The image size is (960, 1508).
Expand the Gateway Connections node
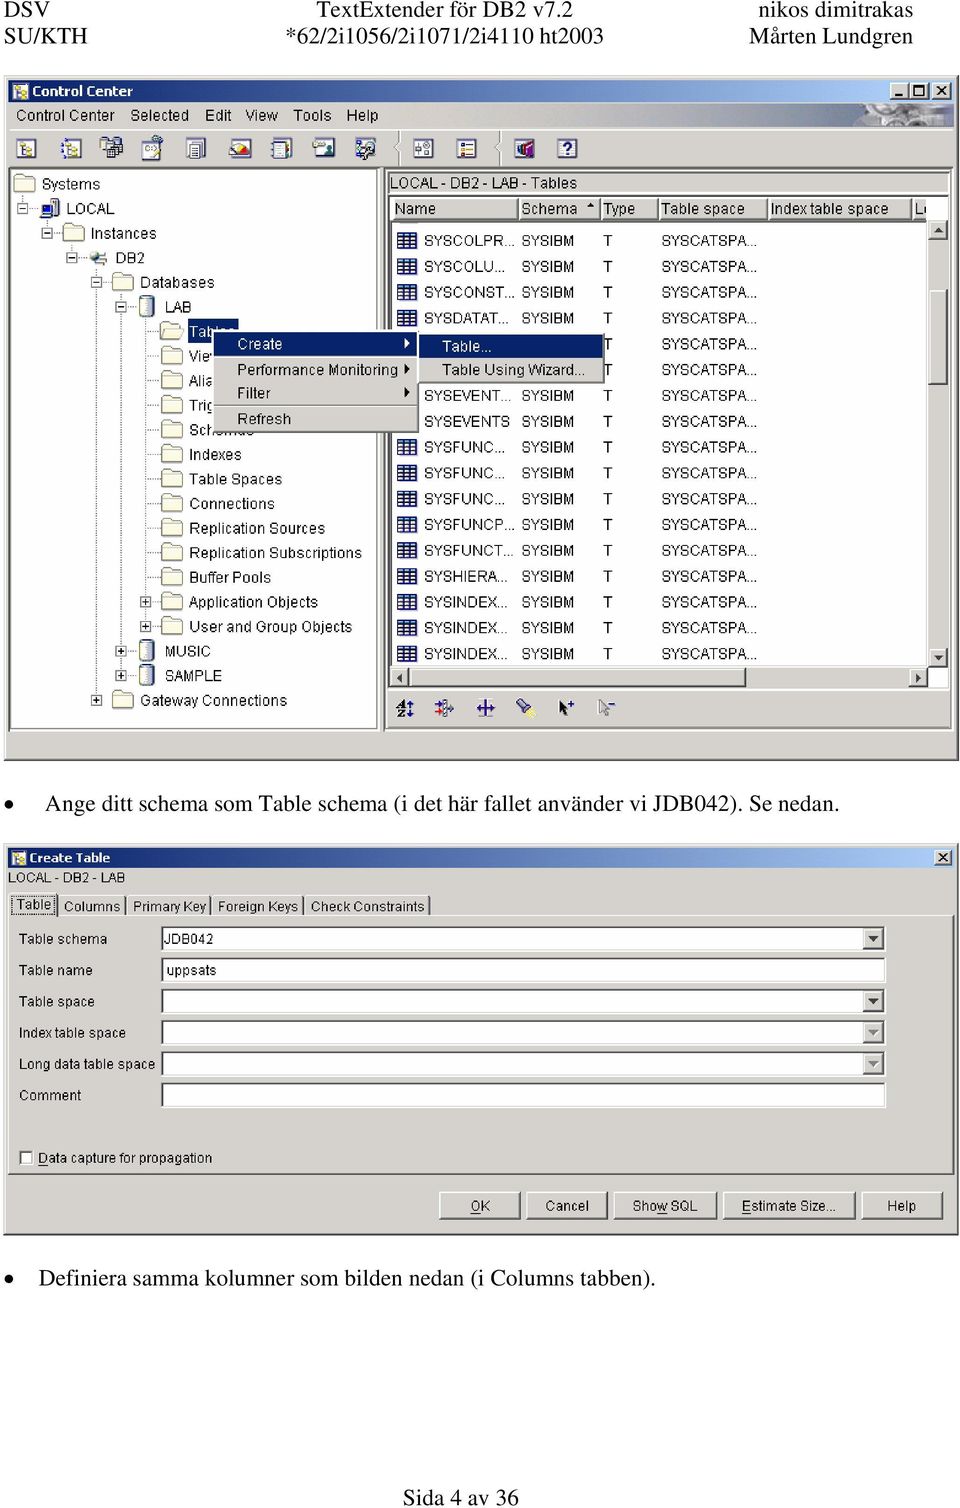(96, 700)
